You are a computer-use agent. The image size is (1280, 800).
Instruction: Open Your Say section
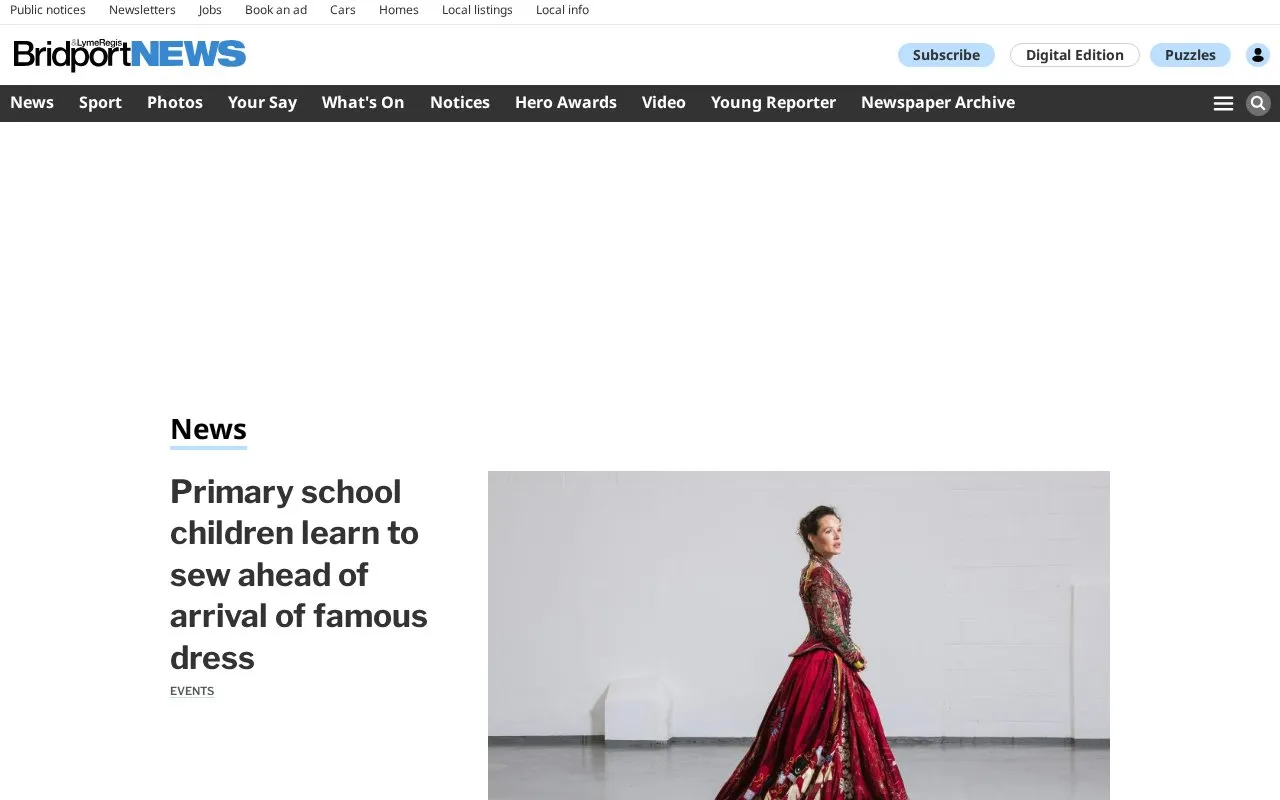262,102
